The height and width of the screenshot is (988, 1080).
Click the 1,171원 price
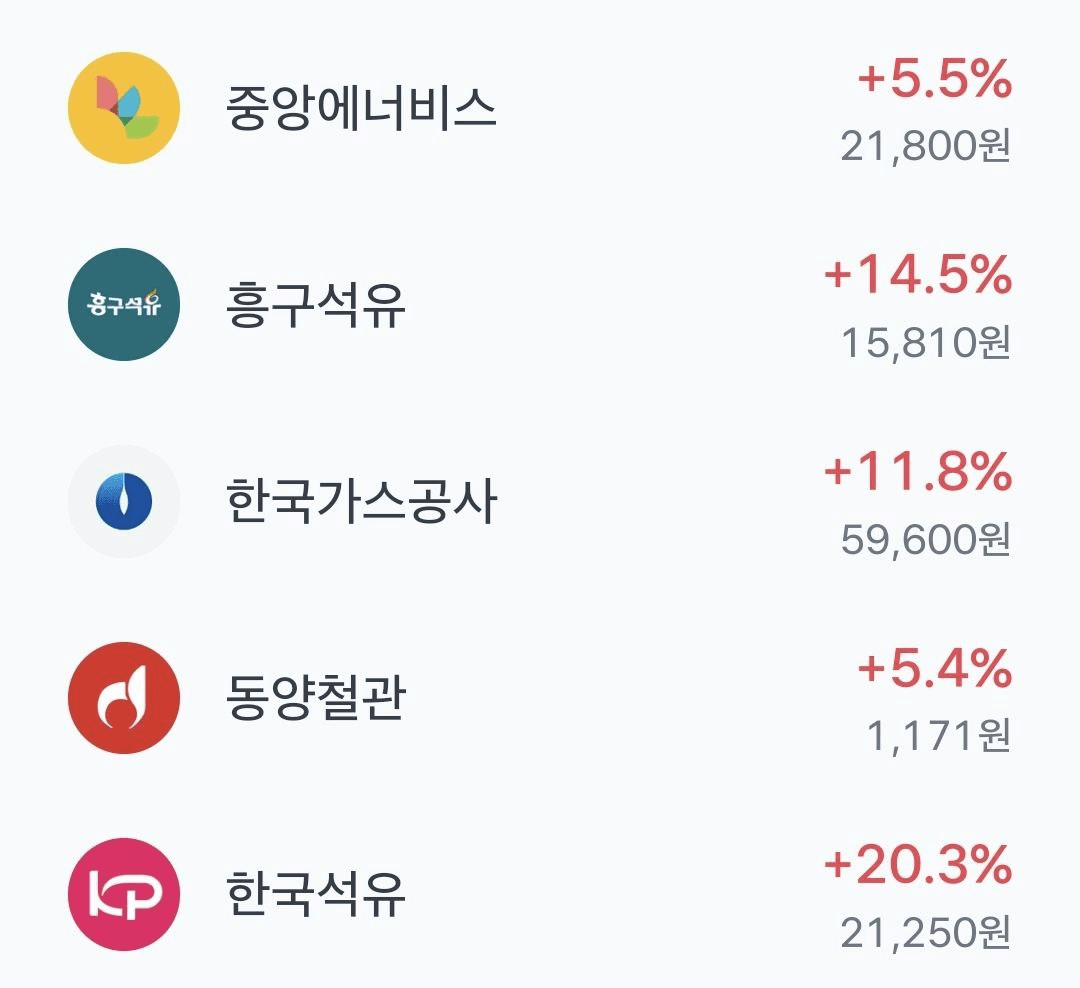pos(939,735)
